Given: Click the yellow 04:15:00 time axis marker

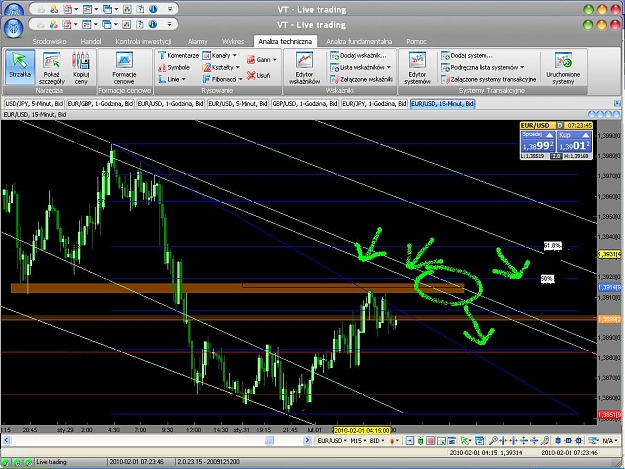Looking at the screenshot, I should (x=362, y=430).
